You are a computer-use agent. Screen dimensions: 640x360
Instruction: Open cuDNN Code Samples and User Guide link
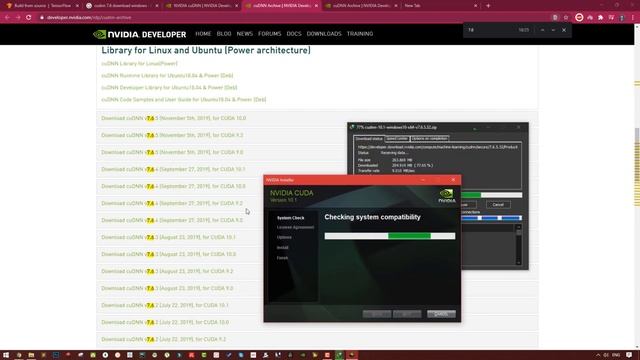[x=184, y=100]
